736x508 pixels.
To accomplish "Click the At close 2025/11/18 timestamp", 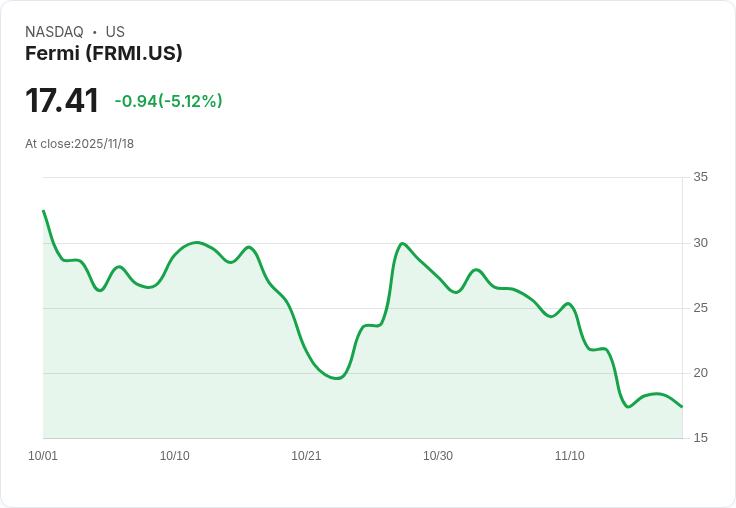I will 79,144.
